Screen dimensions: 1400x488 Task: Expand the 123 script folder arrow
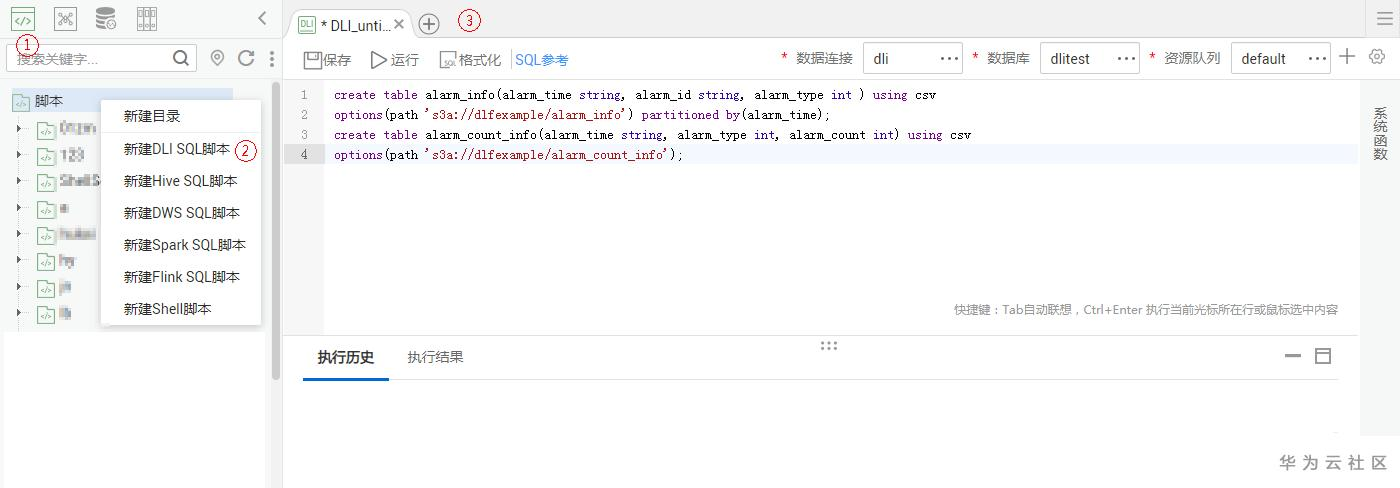click(x=19, y=155)
